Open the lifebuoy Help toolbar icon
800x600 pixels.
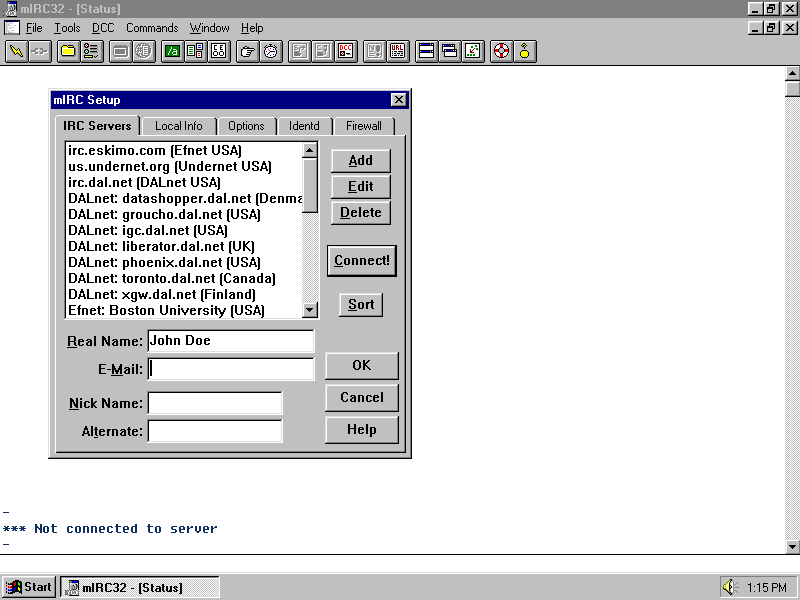[502, 52]
